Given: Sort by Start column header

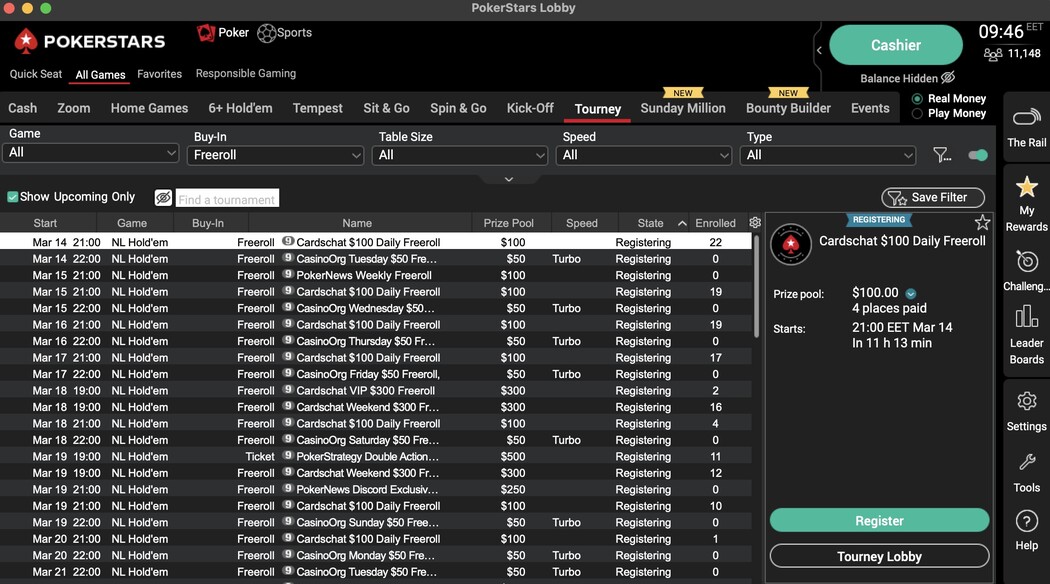Looking at the screenshot, I should pos(45,223).
